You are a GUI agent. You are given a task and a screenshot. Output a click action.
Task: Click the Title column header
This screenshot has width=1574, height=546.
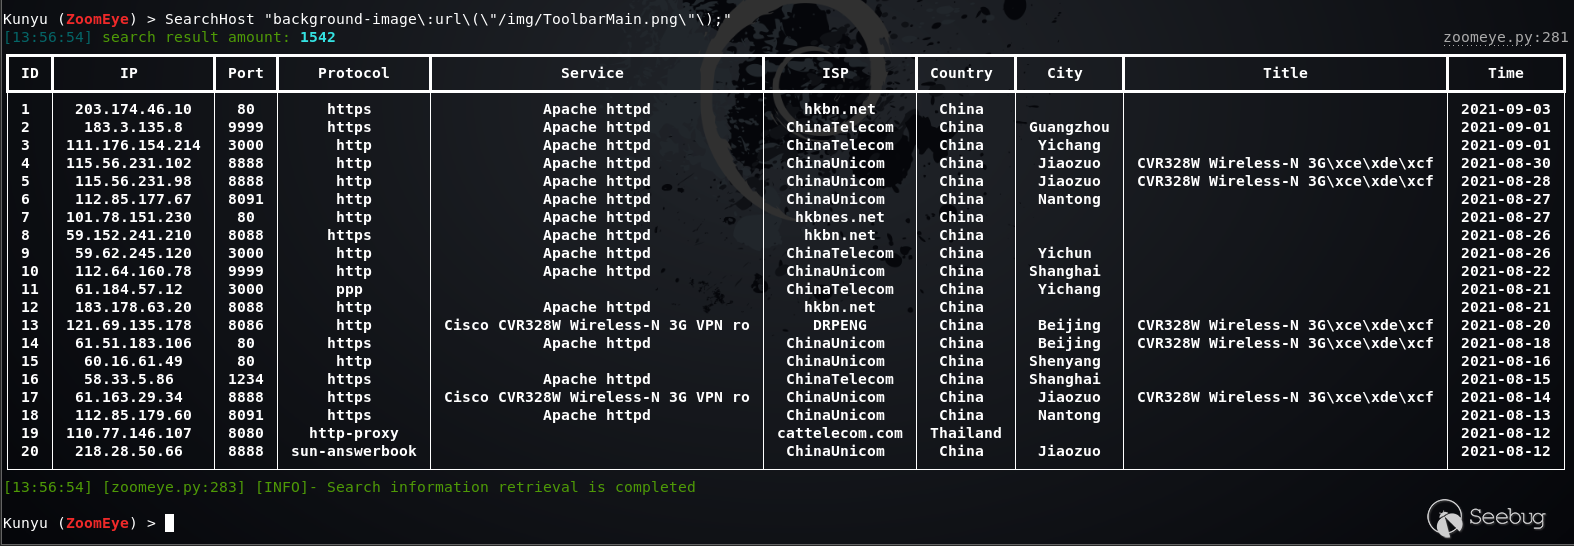[1285, 73]
